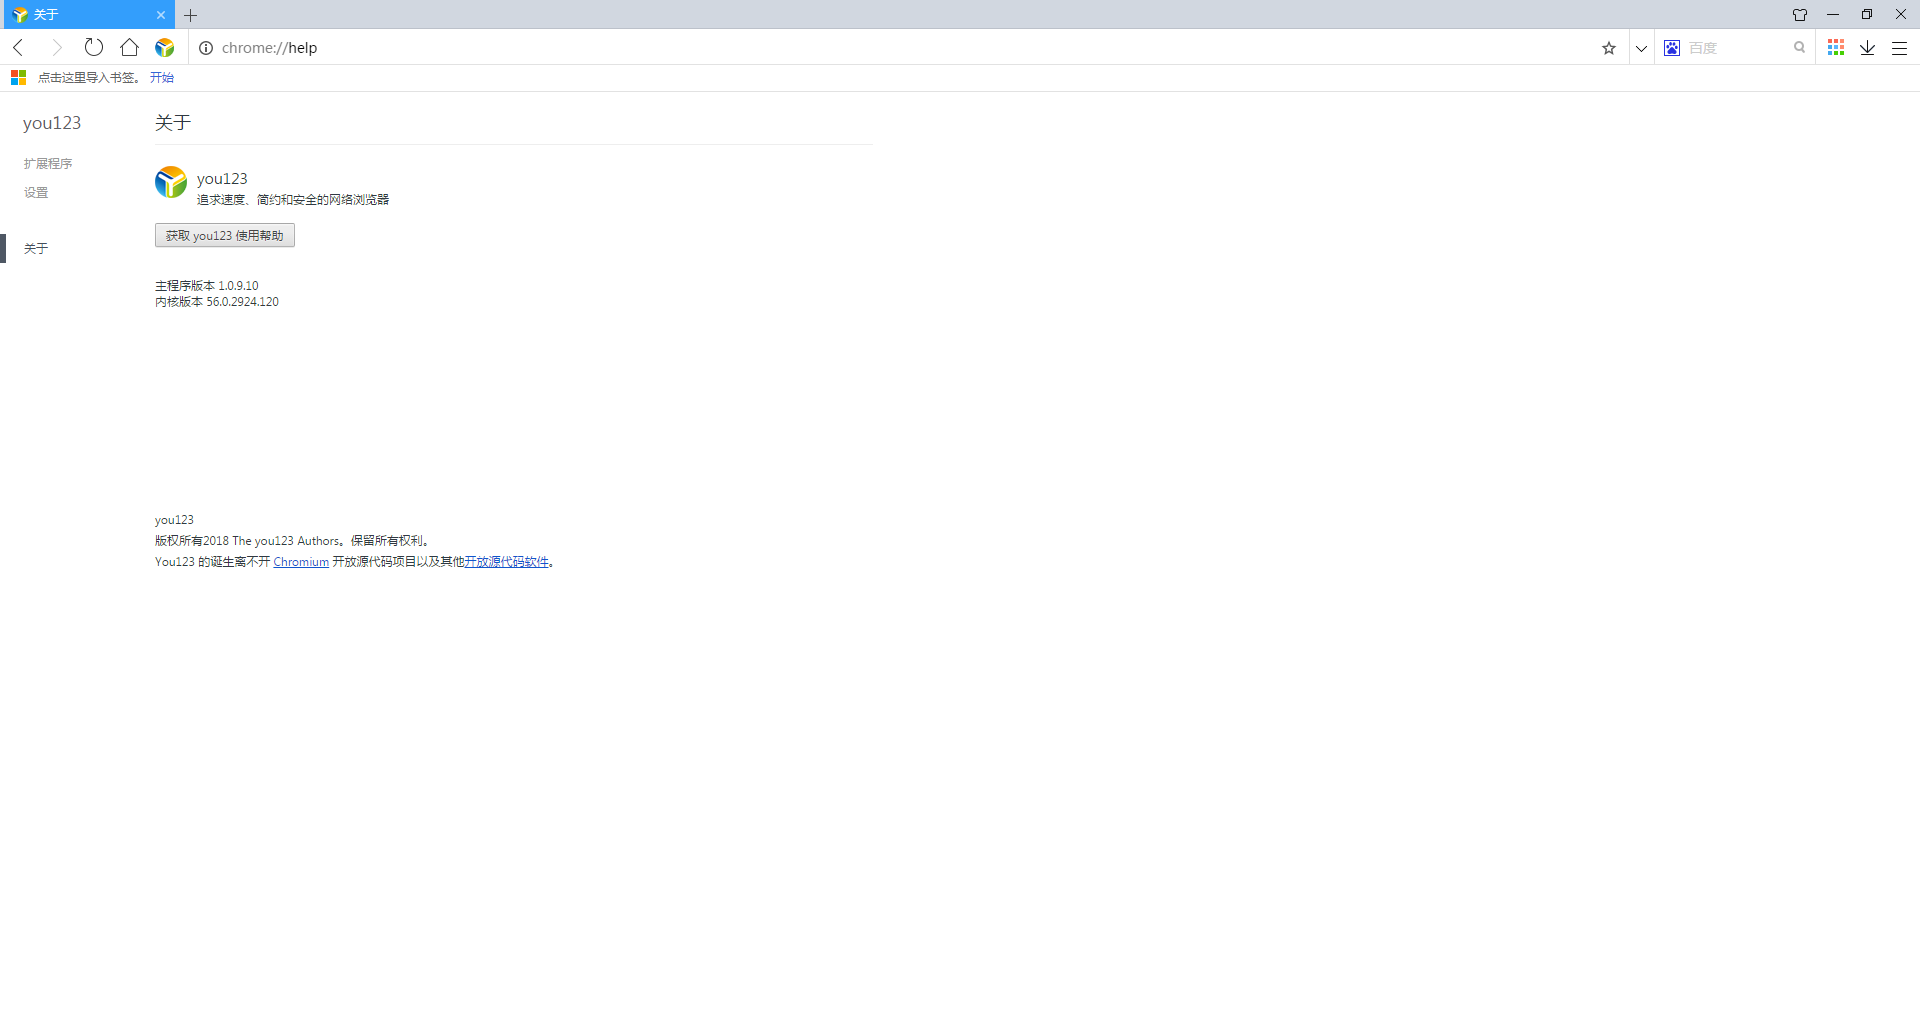
Task: Bookmark this page with the star icon
Action: tap(1609, 48)
